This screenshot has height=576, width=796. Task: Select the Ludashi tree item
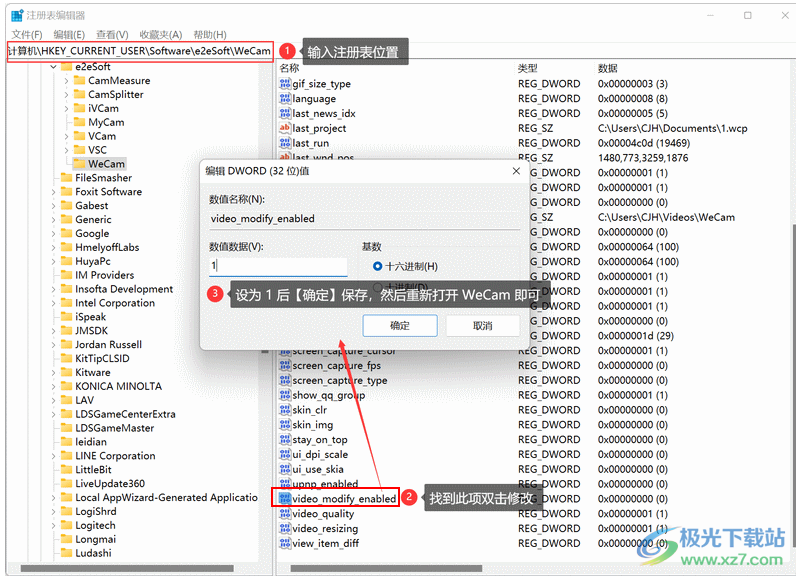pos(93,553)
